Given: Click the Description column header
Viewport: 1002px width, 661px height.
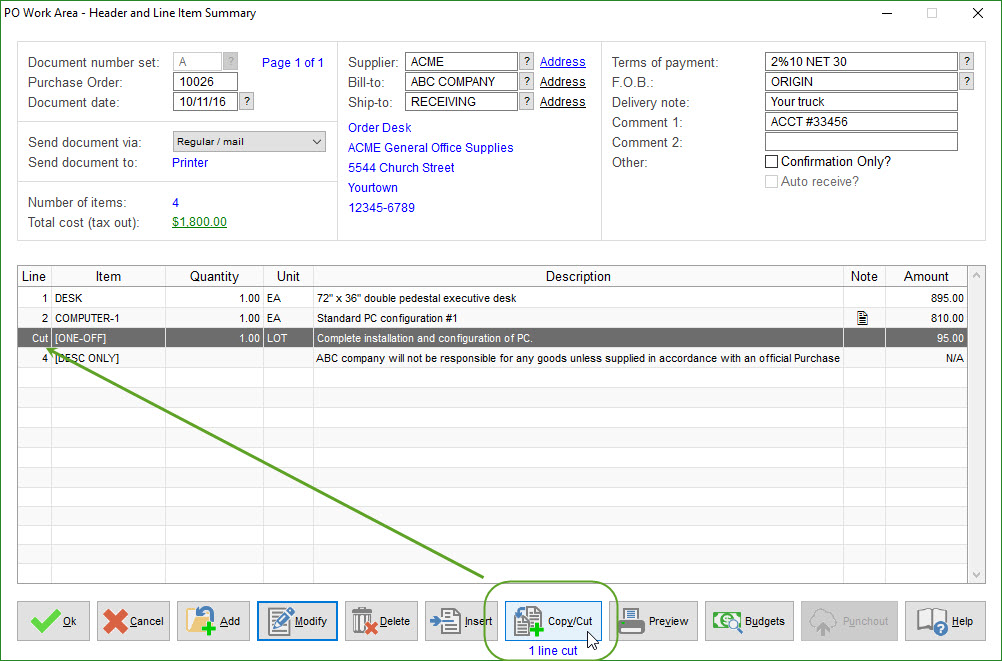Looking at the screenshot, I should (x=578, y=276).
